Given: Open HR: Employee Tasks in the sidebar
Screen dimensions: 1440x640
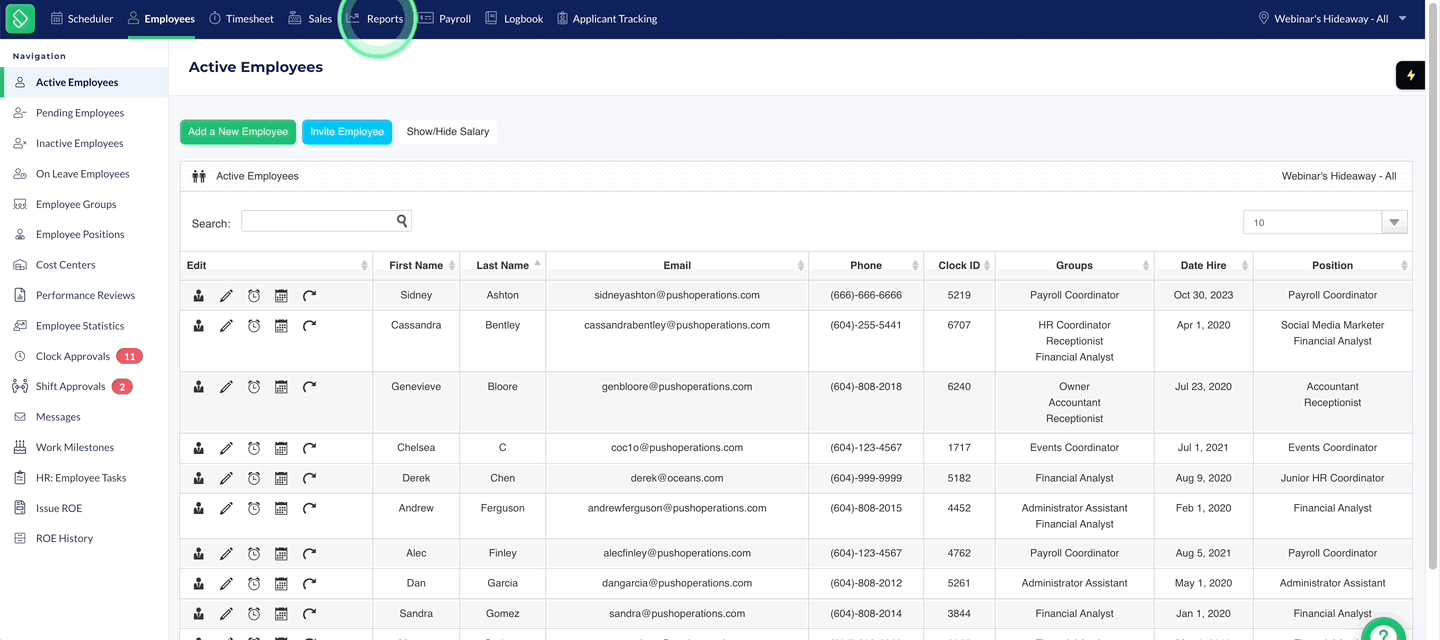Looking at the screenshot, I should (81, 478).
